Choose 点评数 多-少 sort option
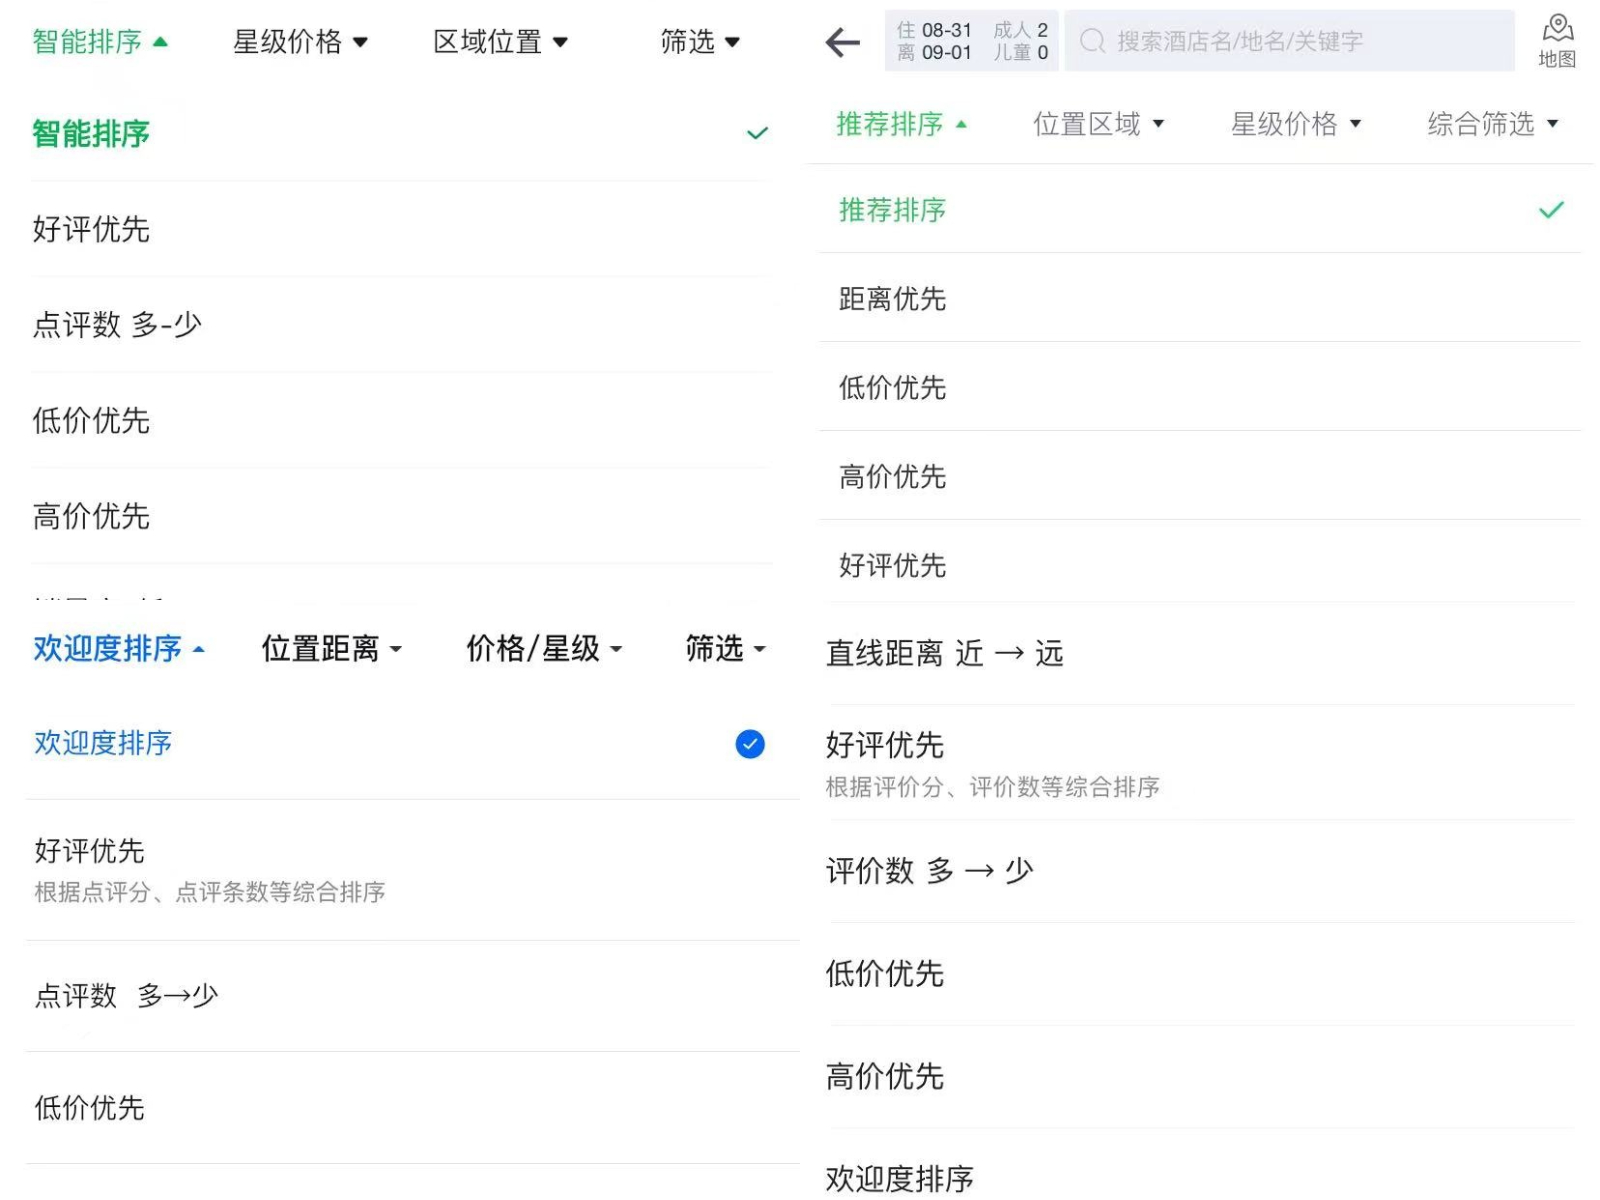1600x1200 pixels. [117, 325]
